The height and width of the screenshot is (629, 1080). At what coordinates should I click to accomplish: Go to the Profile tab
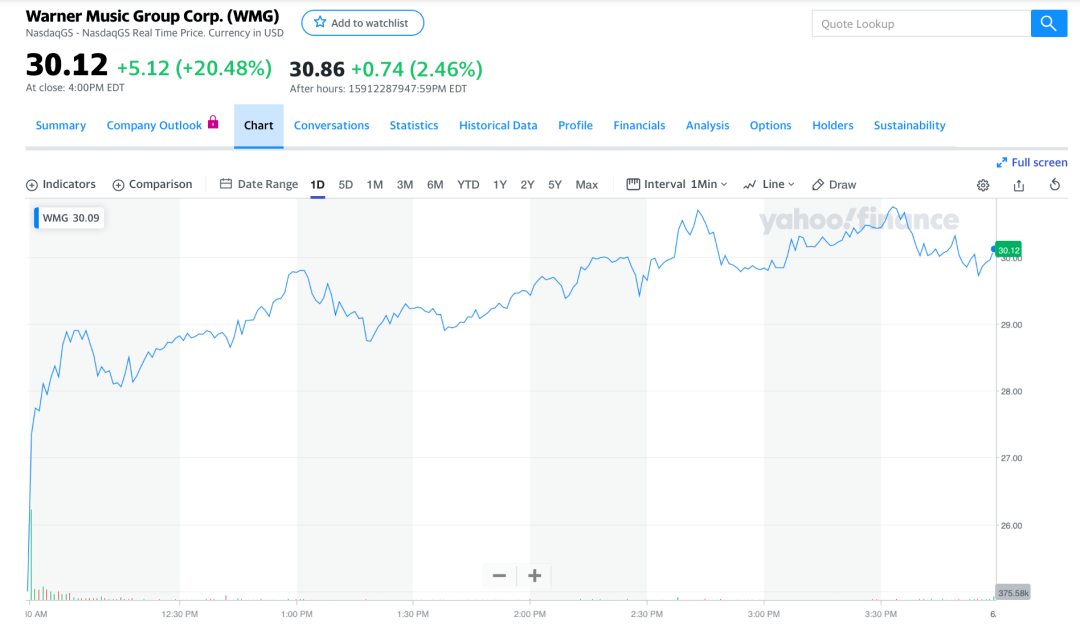point(575,125)
